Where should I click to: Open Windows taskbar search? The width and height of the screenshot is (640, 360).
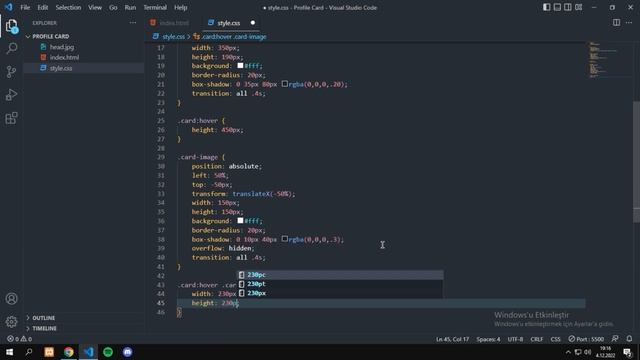click(x=29, y=352)
